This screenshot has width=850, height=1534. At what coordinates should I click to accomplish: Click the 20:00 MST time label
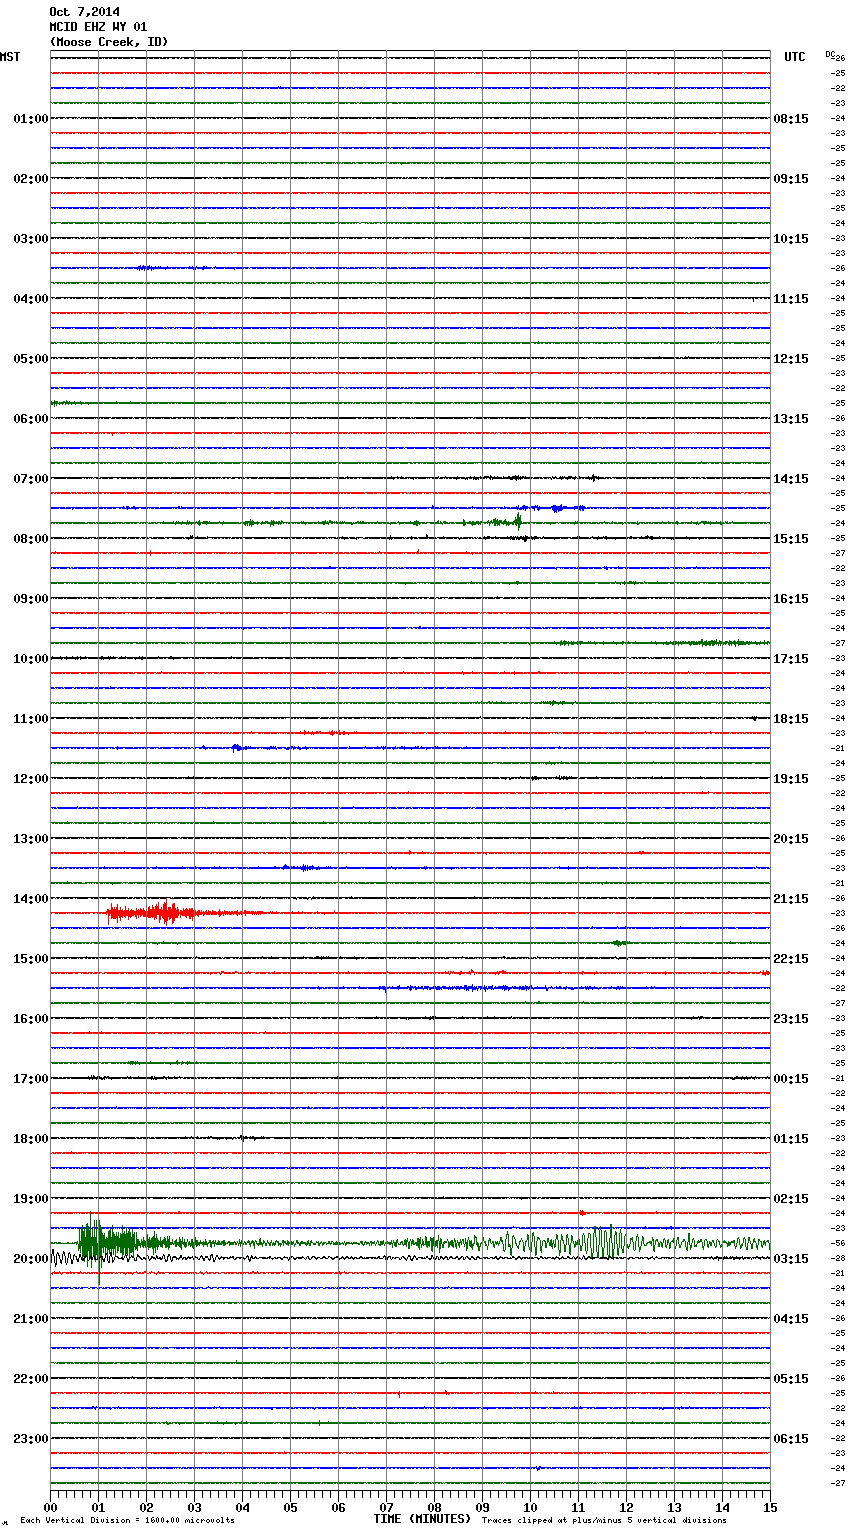(30, 1258)
